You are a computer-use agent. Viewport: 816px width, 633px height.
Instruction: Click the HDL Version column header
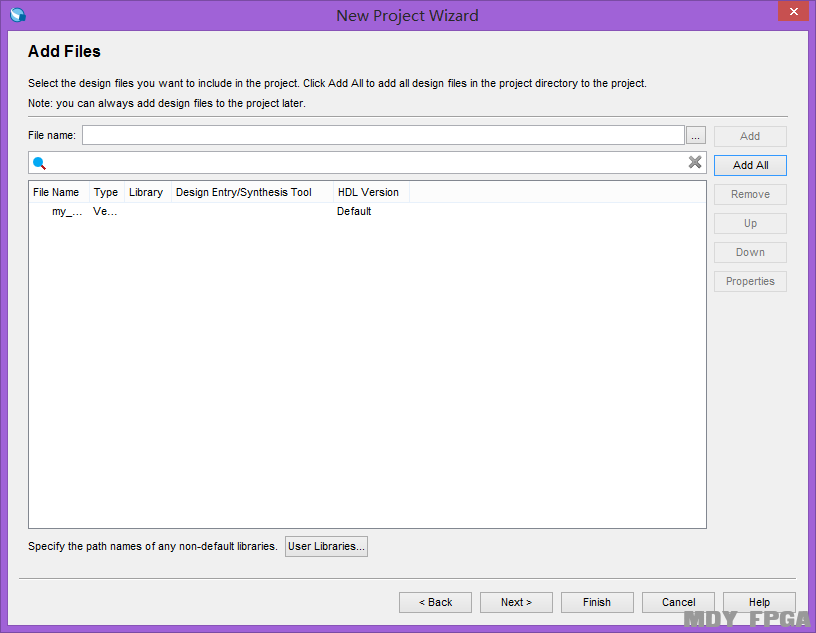(371, 192)
